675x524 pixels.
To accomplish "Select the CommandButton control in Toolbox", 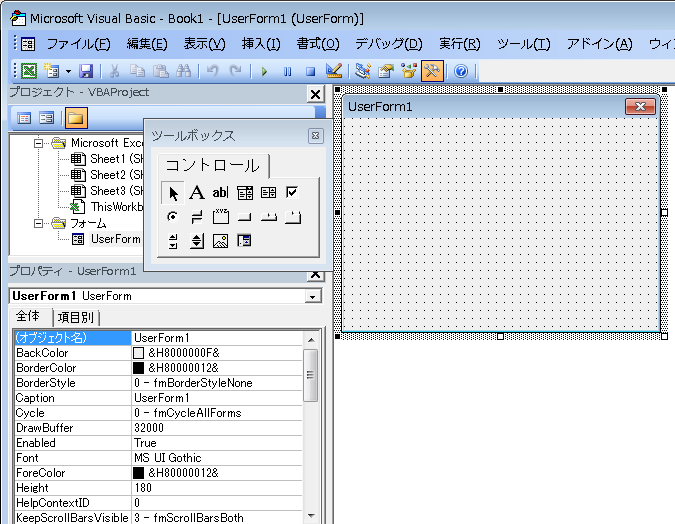I will [245, 217].
